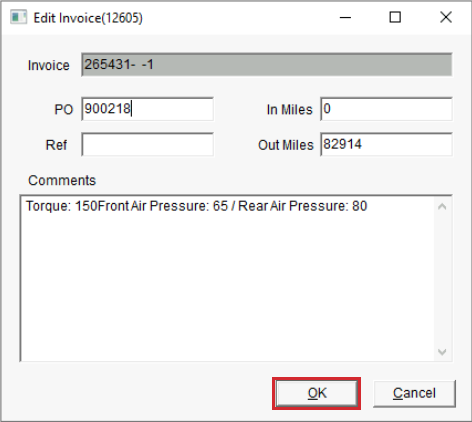Click the Out Miles label
Screen dimensions: 472x422
[286, 145]
